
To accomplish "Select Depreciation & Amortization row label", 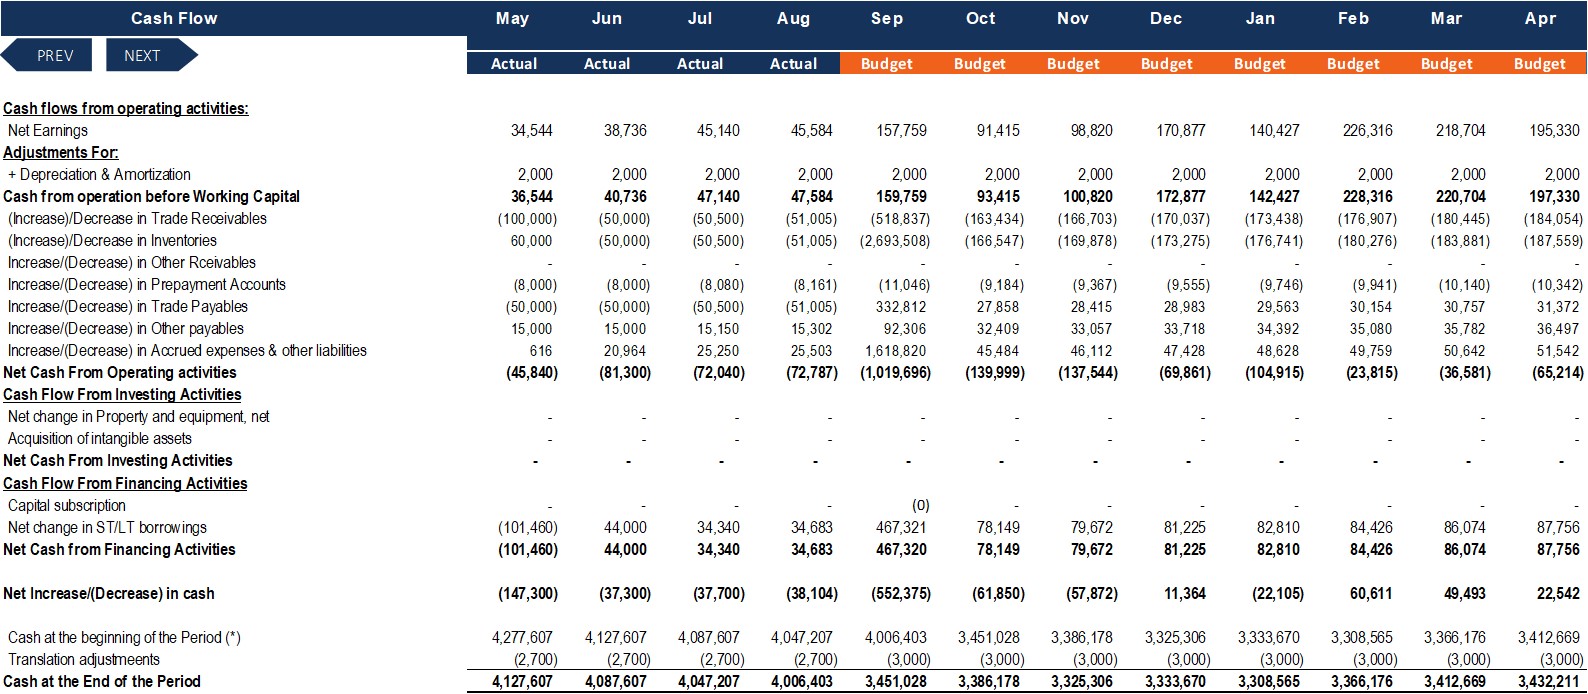I will 99,174.
